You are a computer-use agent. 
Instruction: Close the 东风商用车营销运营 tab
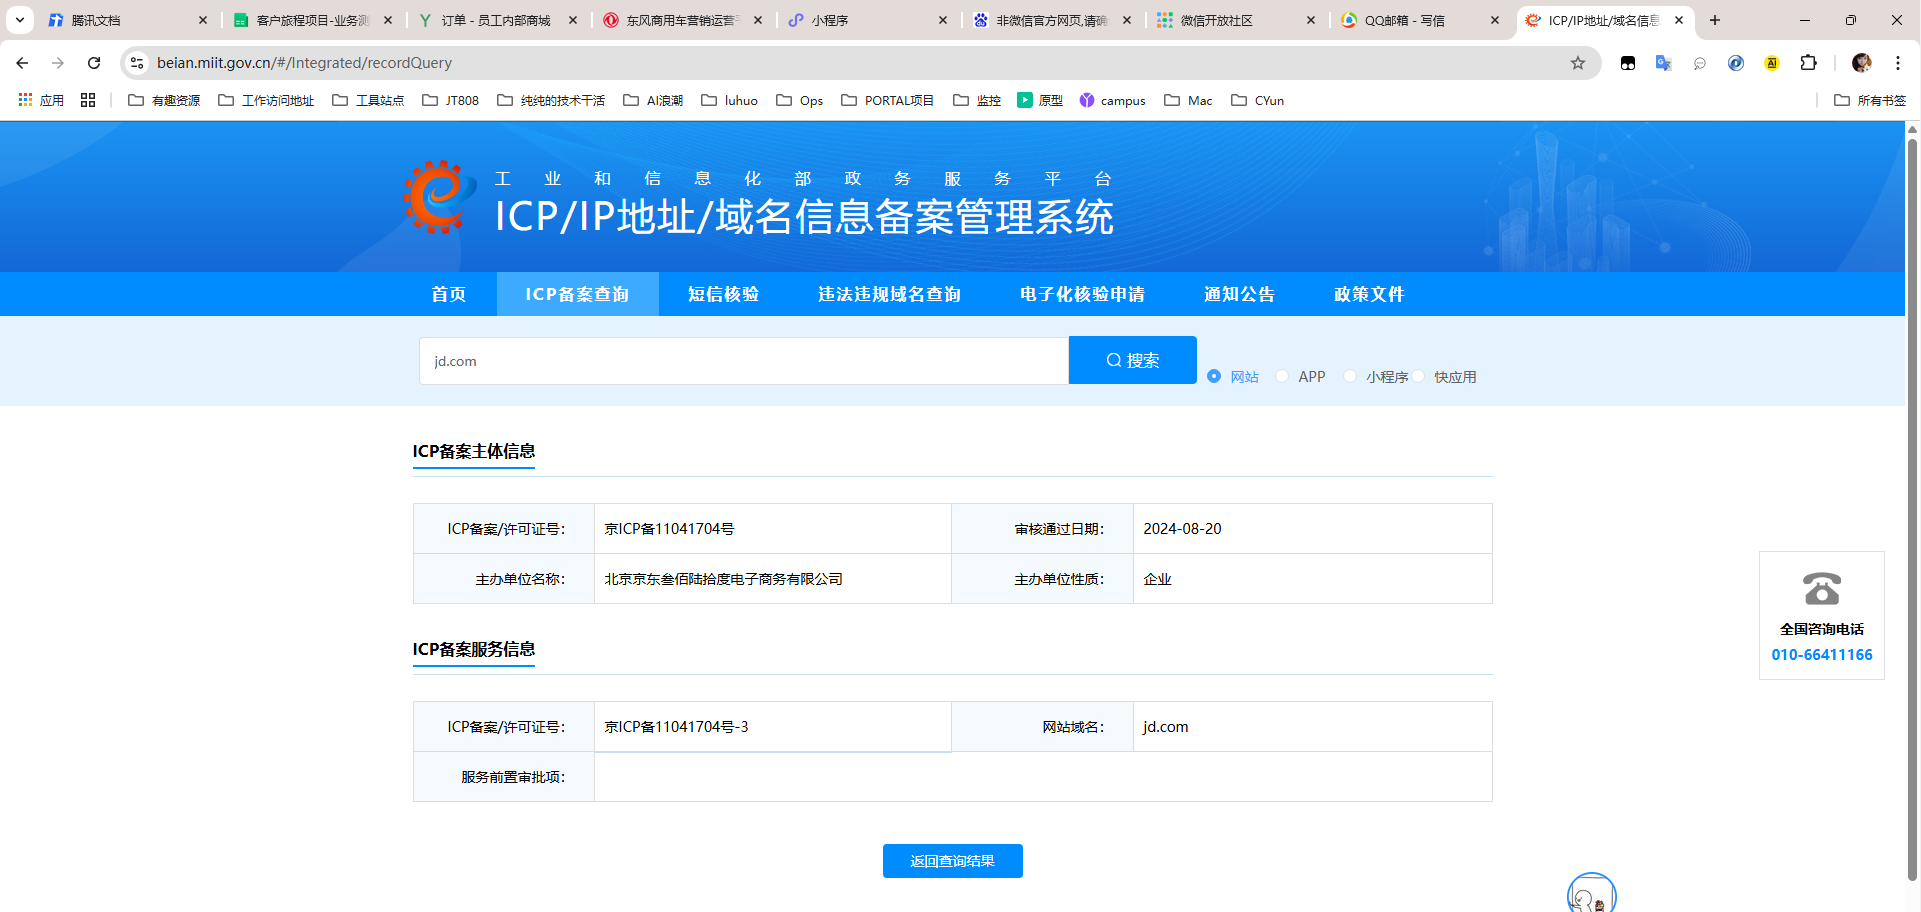758,20
